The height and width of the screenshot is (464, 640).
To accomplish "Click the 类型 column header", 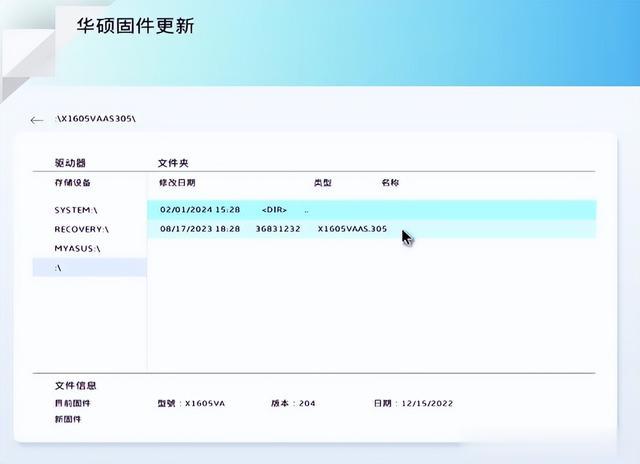I will pyautogui.click(x=322, y=182).
